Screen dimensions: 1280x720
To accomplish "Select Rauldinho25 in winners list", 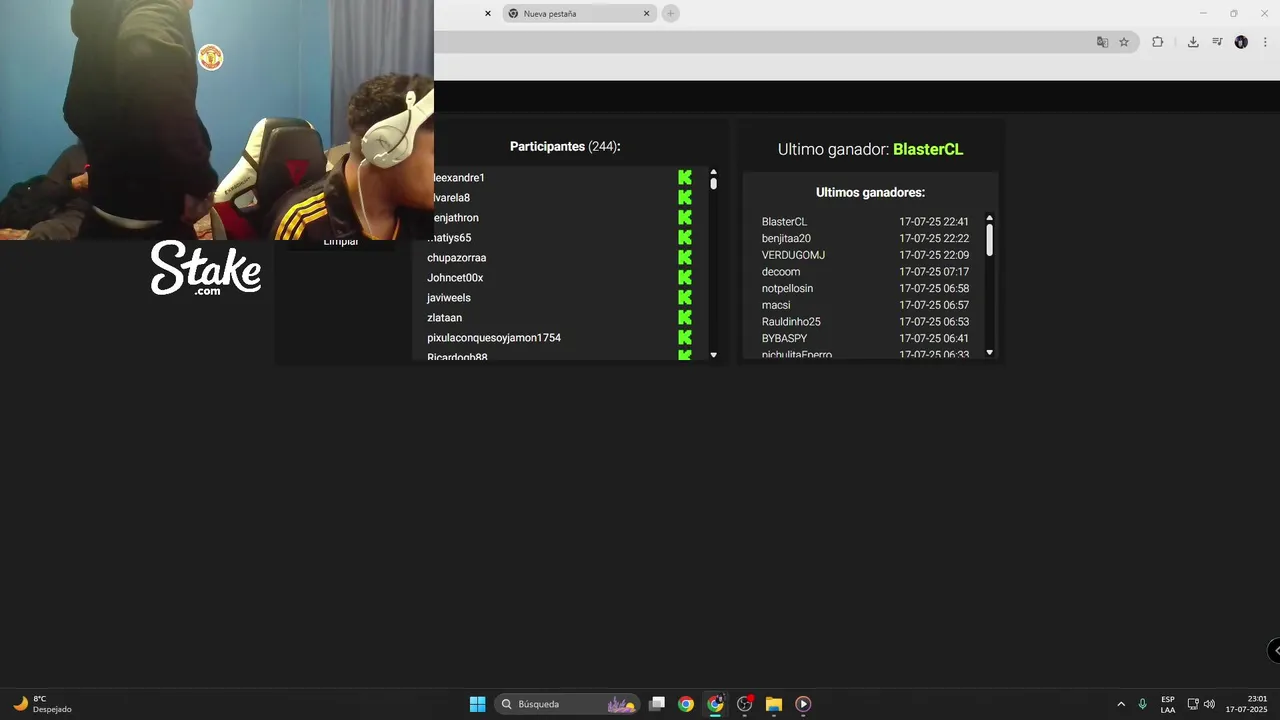I will [x=791, y=322].
